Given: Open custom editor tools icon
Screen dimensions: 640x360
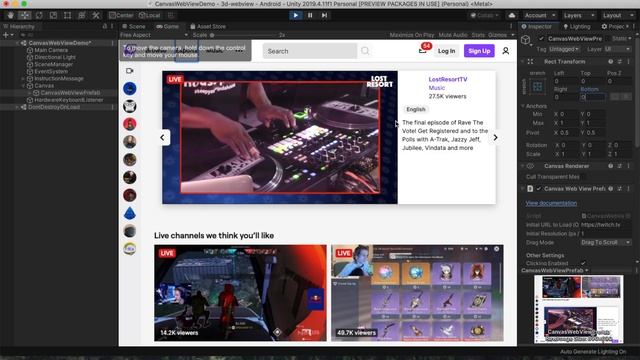Looking at the screenshot, I should [x=96, y=15].
